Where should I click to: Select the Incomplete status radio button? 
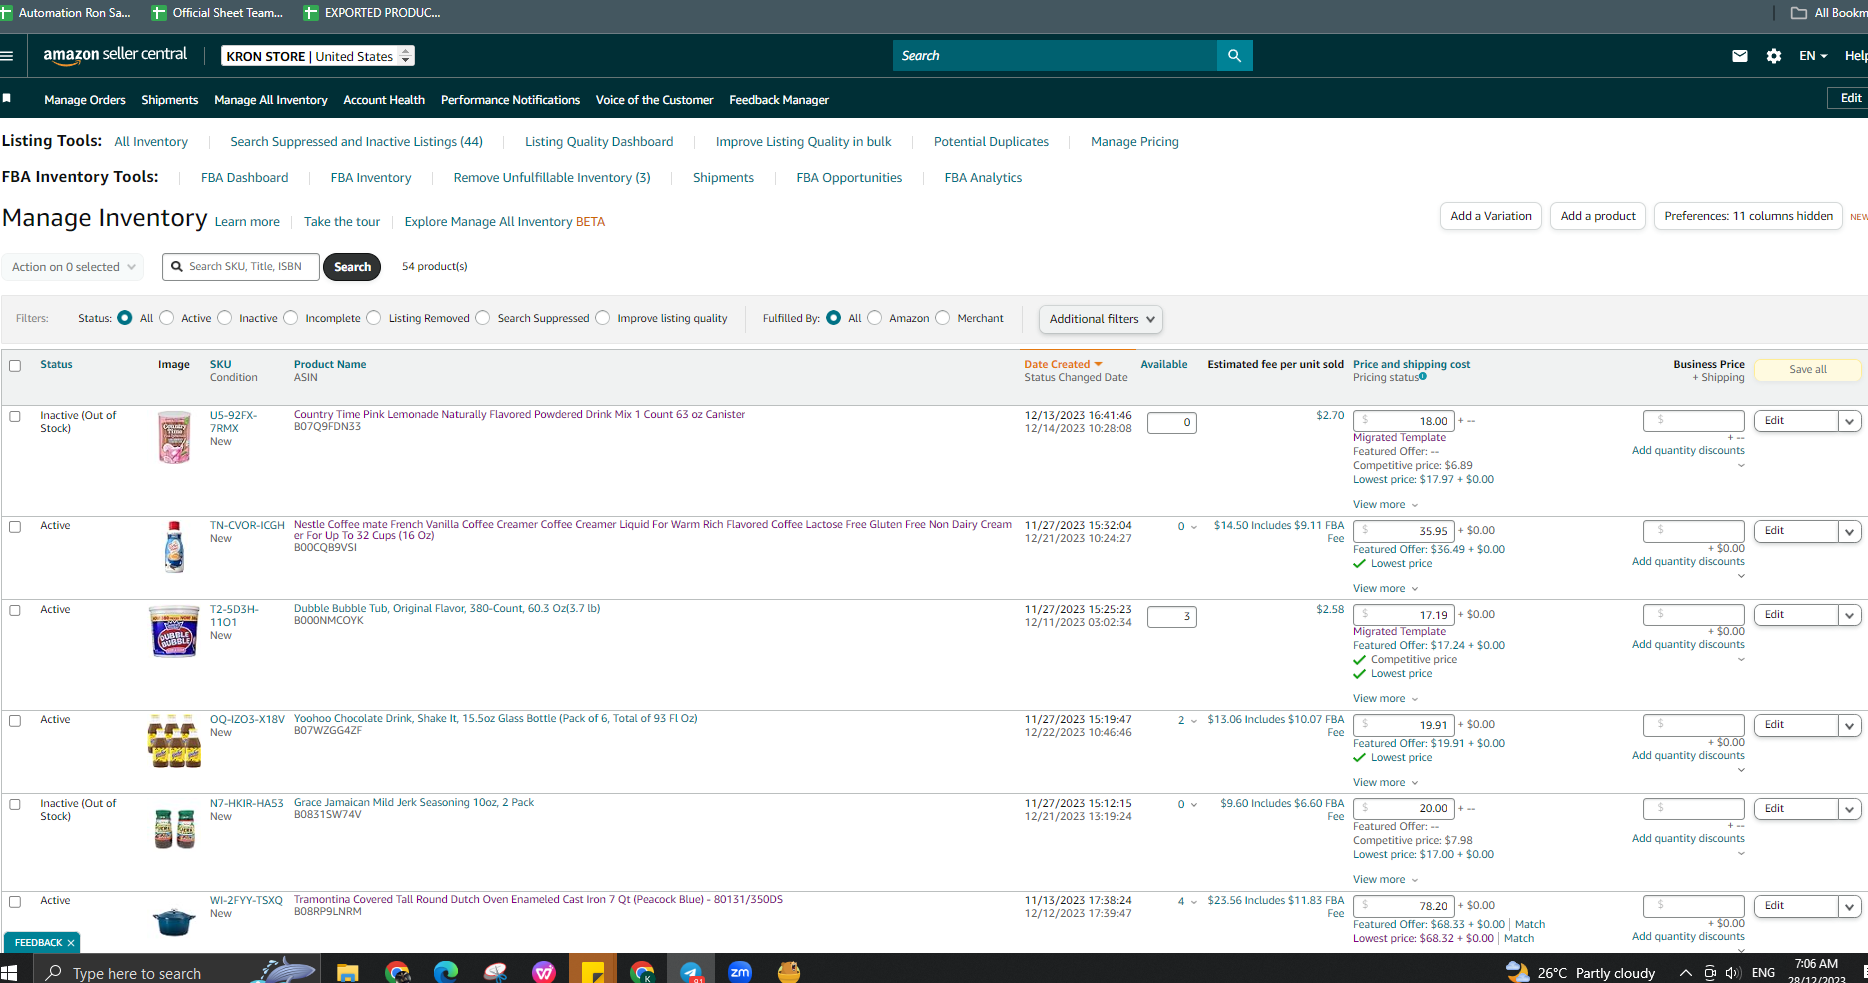(x=291, y=318)
